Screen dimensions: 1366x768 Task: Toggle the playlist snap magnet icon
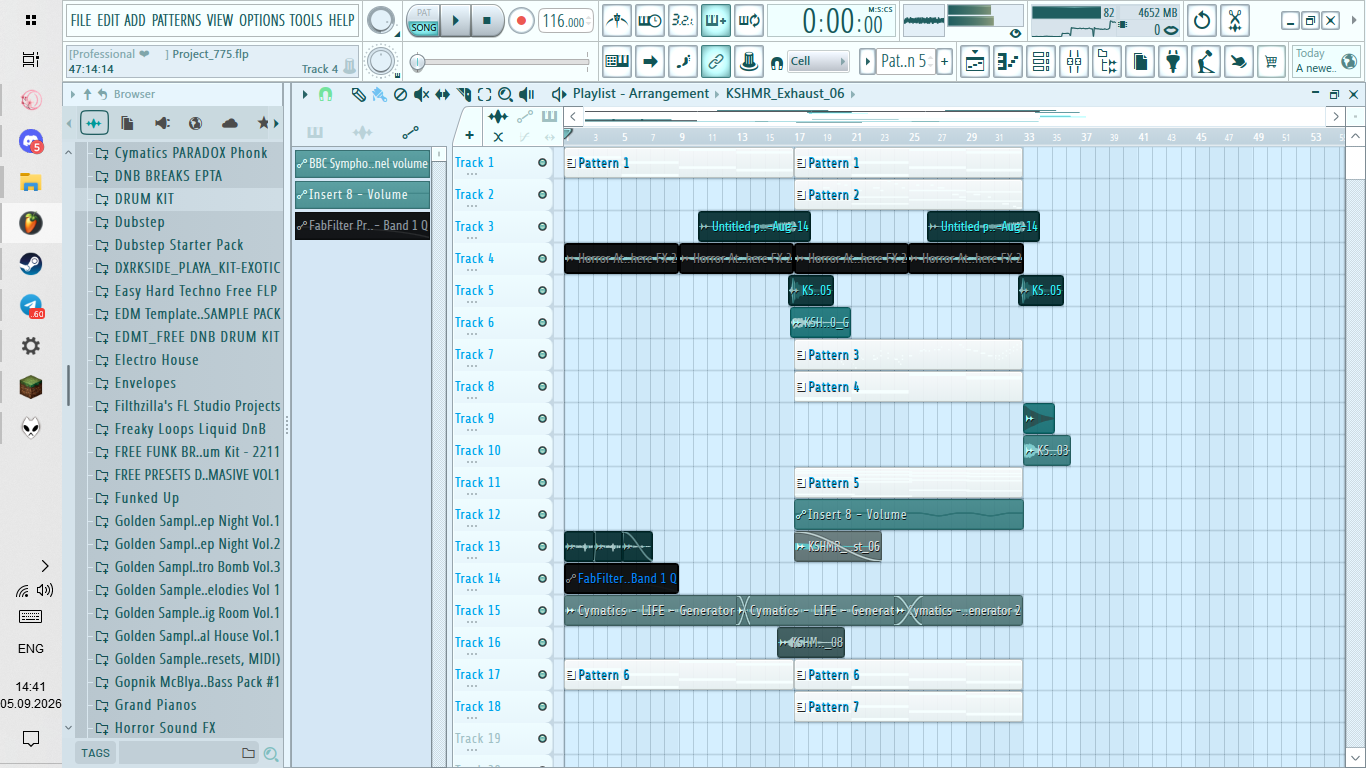pos(325,94)
